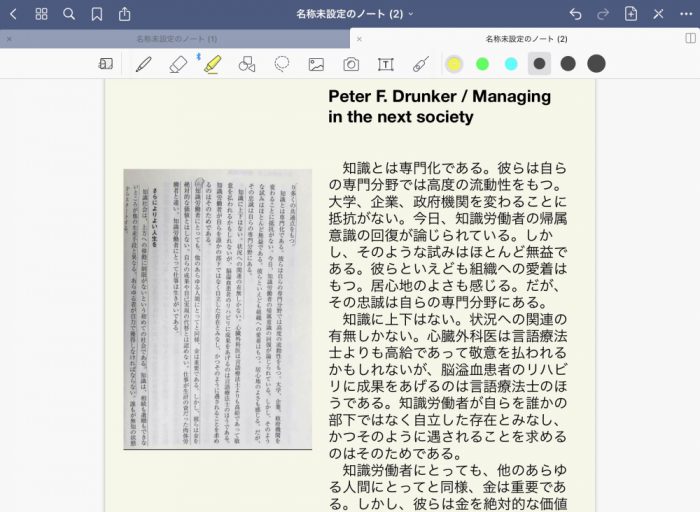700x512 pixels.
Task: Select the Pen tool
Action: (143, 64)
